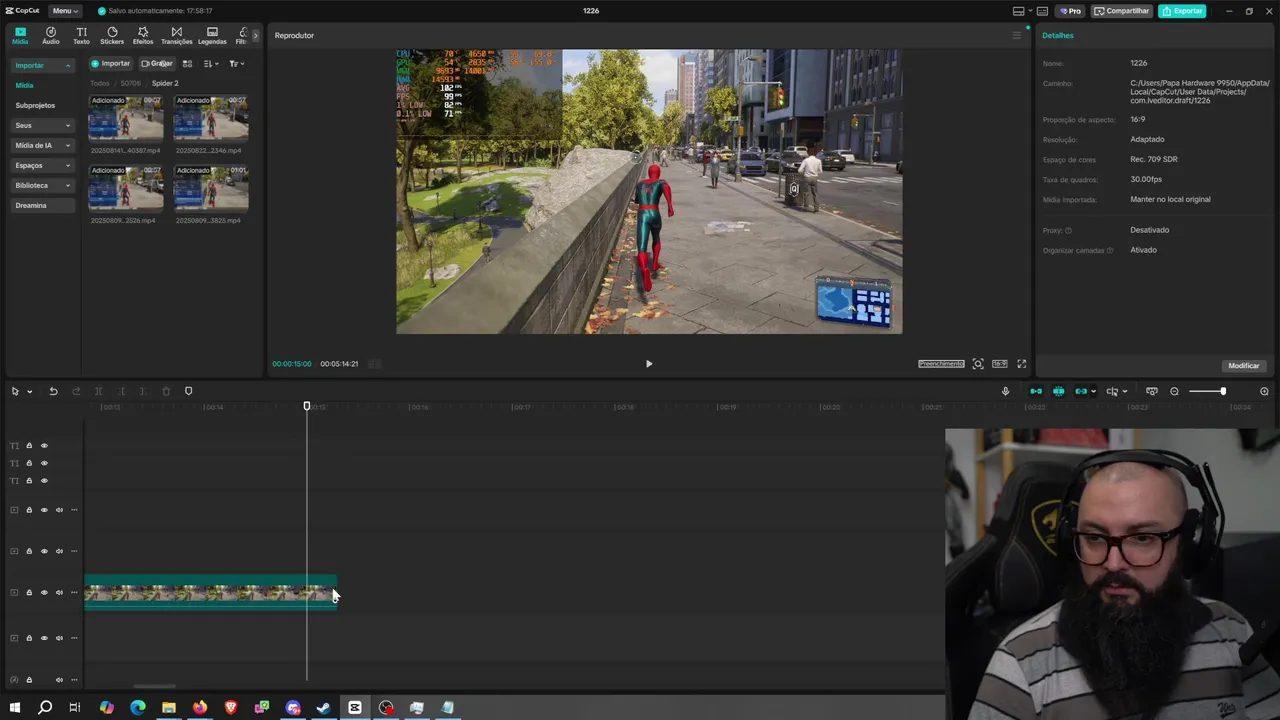Enter fullscreen preview

click(x=1021, y=364)
